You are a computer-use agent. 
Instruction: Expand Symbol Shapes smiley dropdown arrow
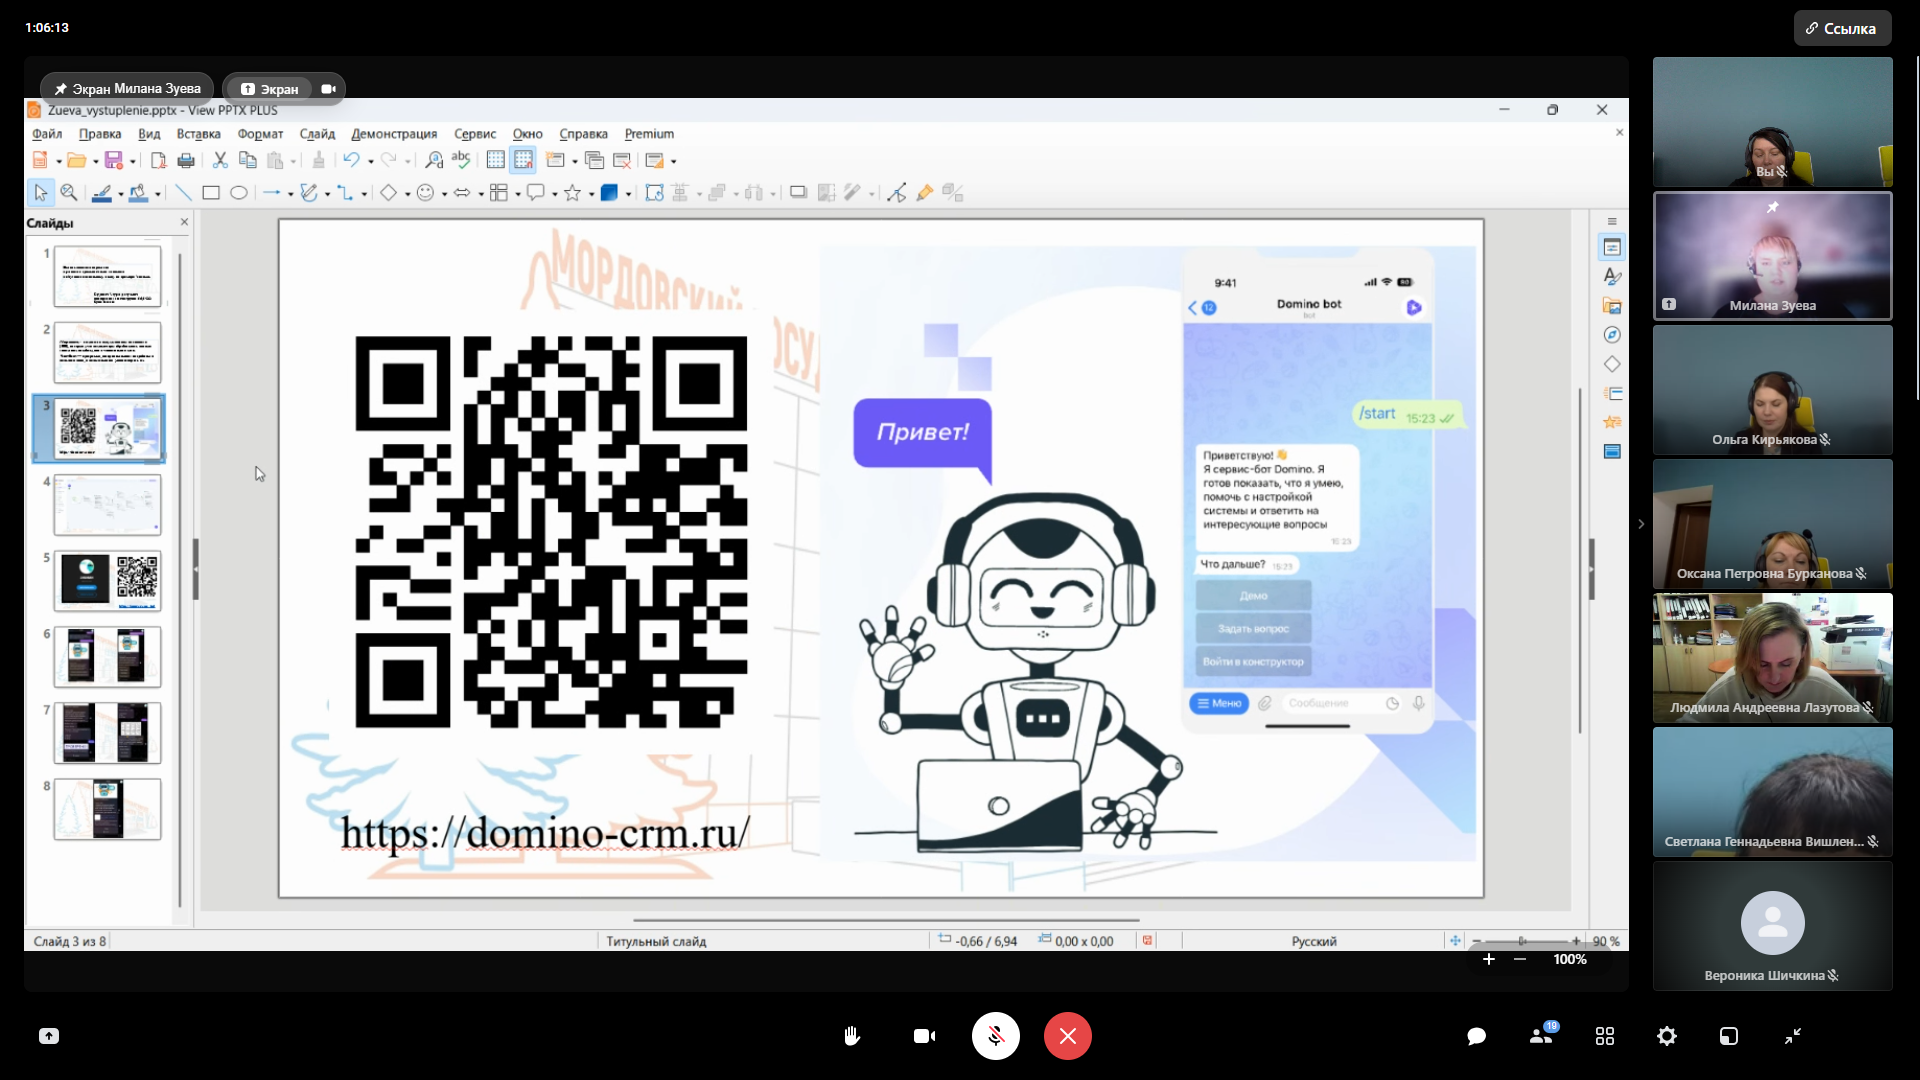[444, 194]
